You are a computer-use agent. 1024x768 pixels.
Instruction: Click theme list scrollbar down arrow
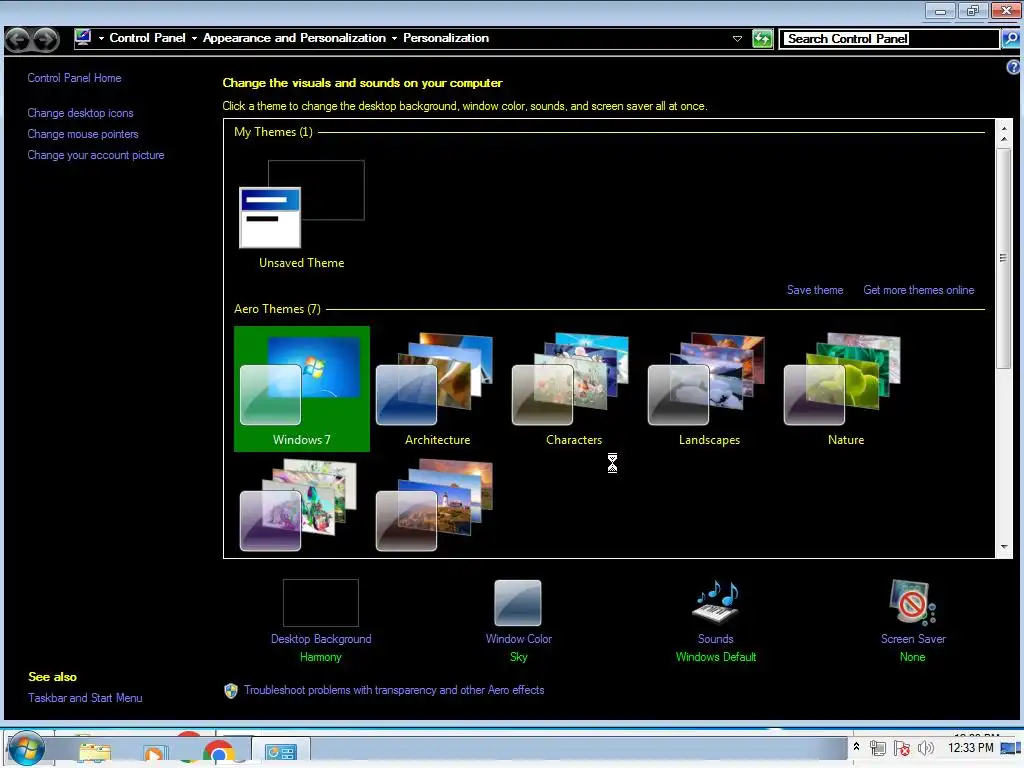(1004, 547)
